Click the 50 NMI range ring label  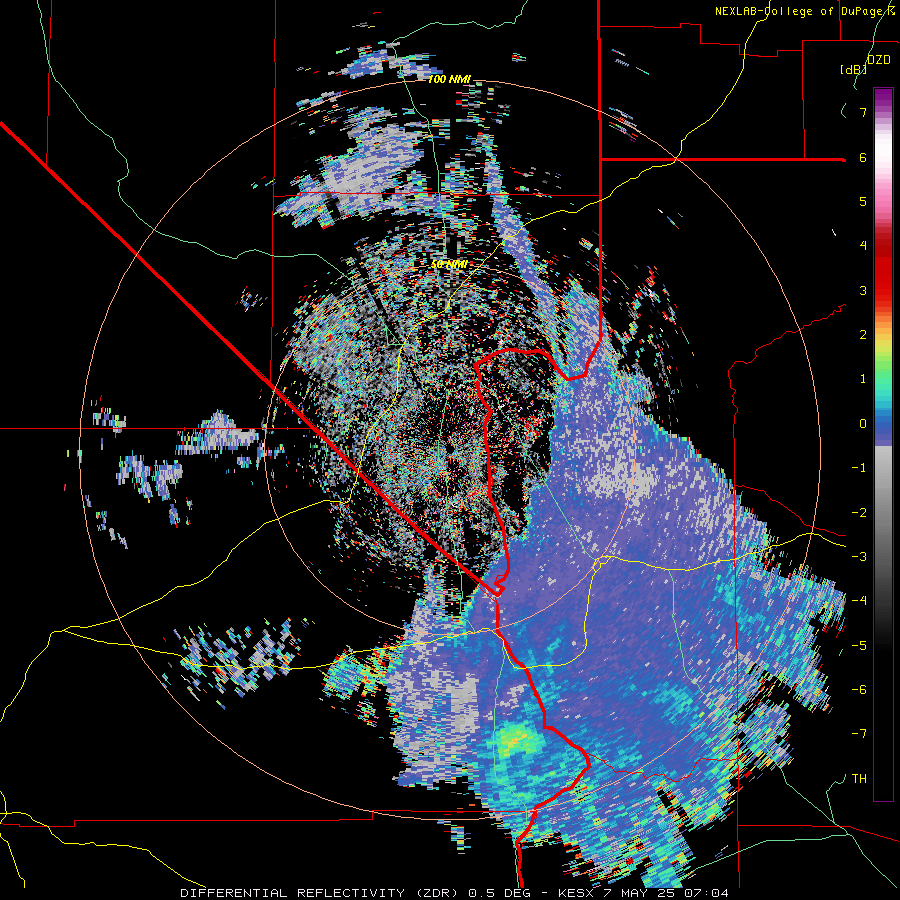click(x=449, y=265)
